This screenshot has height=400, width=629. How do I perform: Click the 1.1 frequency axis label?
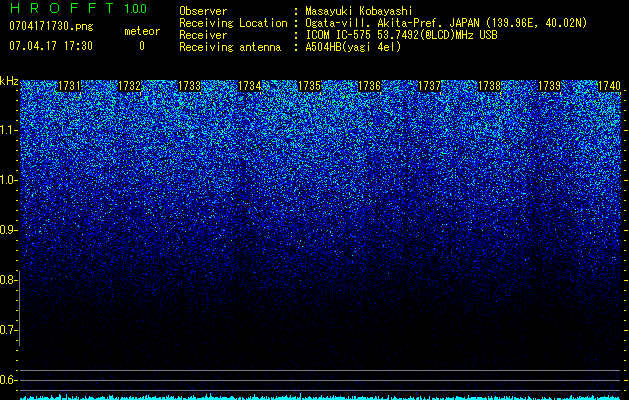(x=9, y=130)
